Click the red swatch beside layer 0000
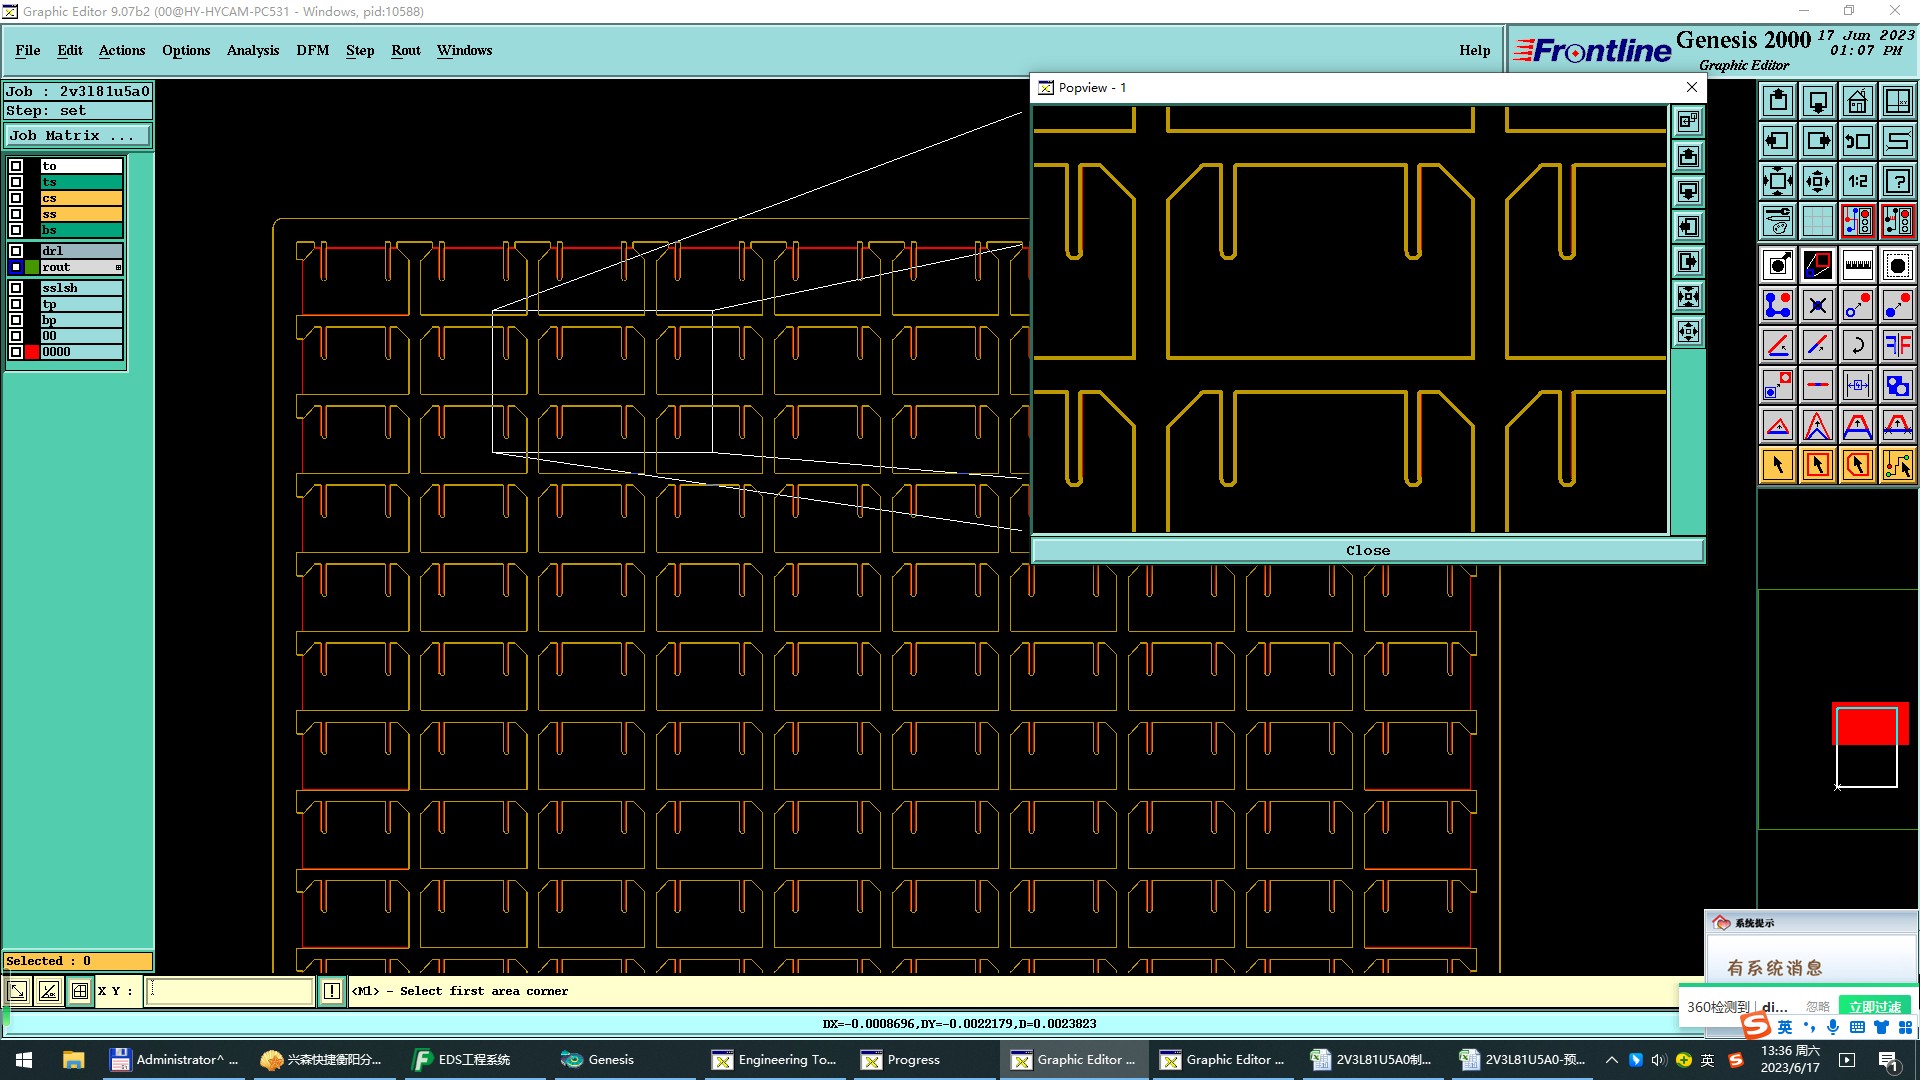 pos(32,352)
